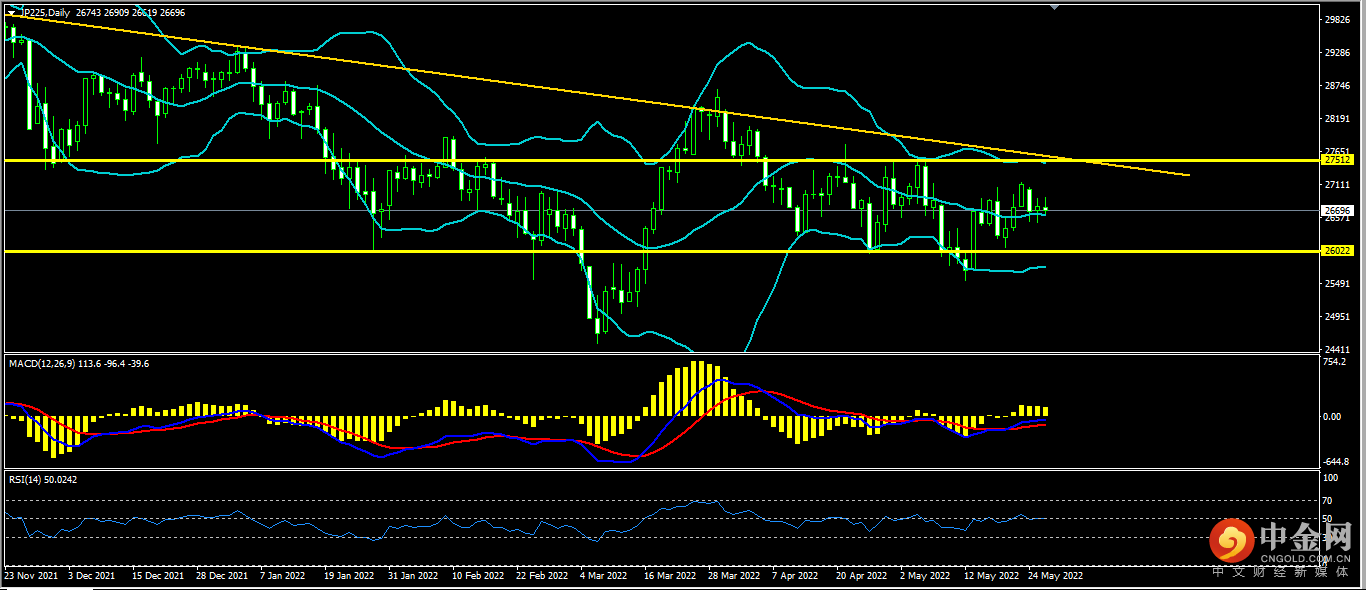The image size is (1366, 590).
Task: Select the 7 Apr 2022 date label
Action: (x=794, y=576)
